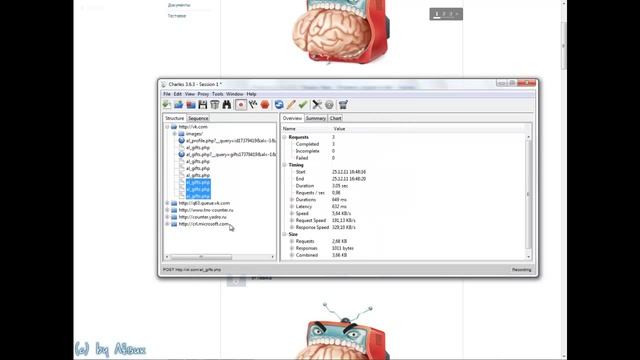The height and width of the screenshot is (360, 640).
Task: Click the Overview panel vertical scrollbar
Action: (529, 194)
